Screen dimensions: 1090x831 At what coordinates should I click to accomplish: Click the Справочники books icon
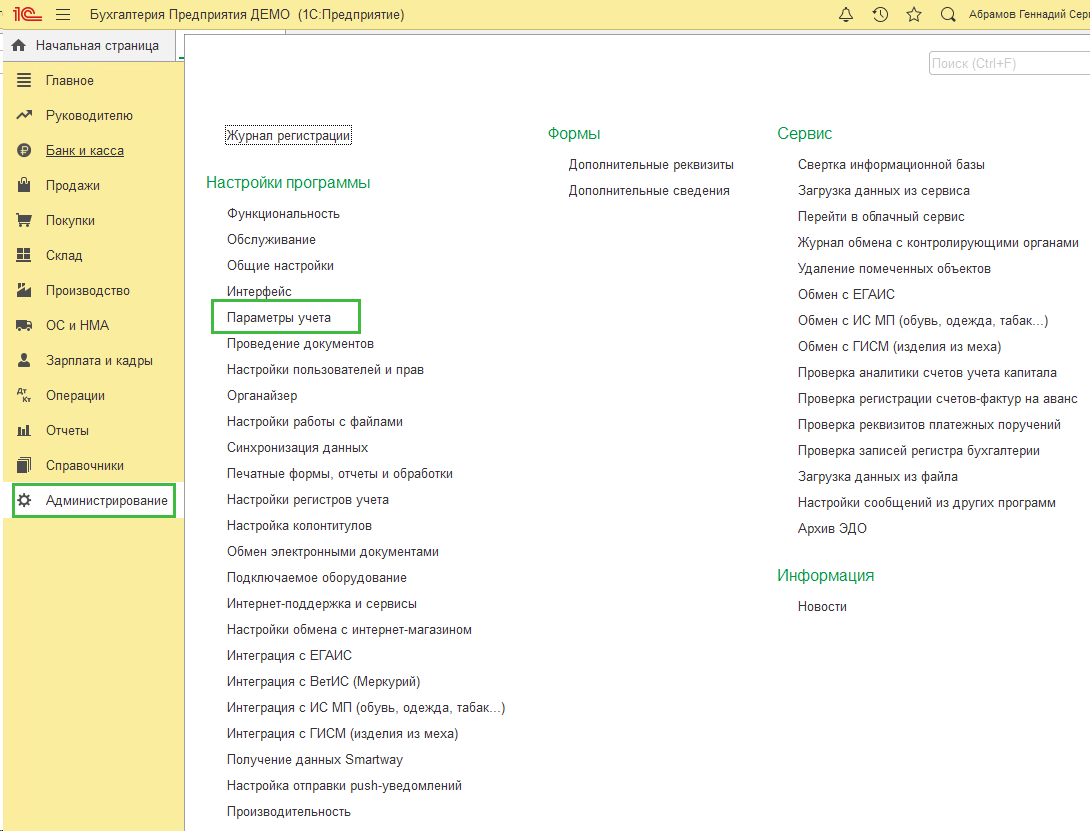tap(24, 465)
